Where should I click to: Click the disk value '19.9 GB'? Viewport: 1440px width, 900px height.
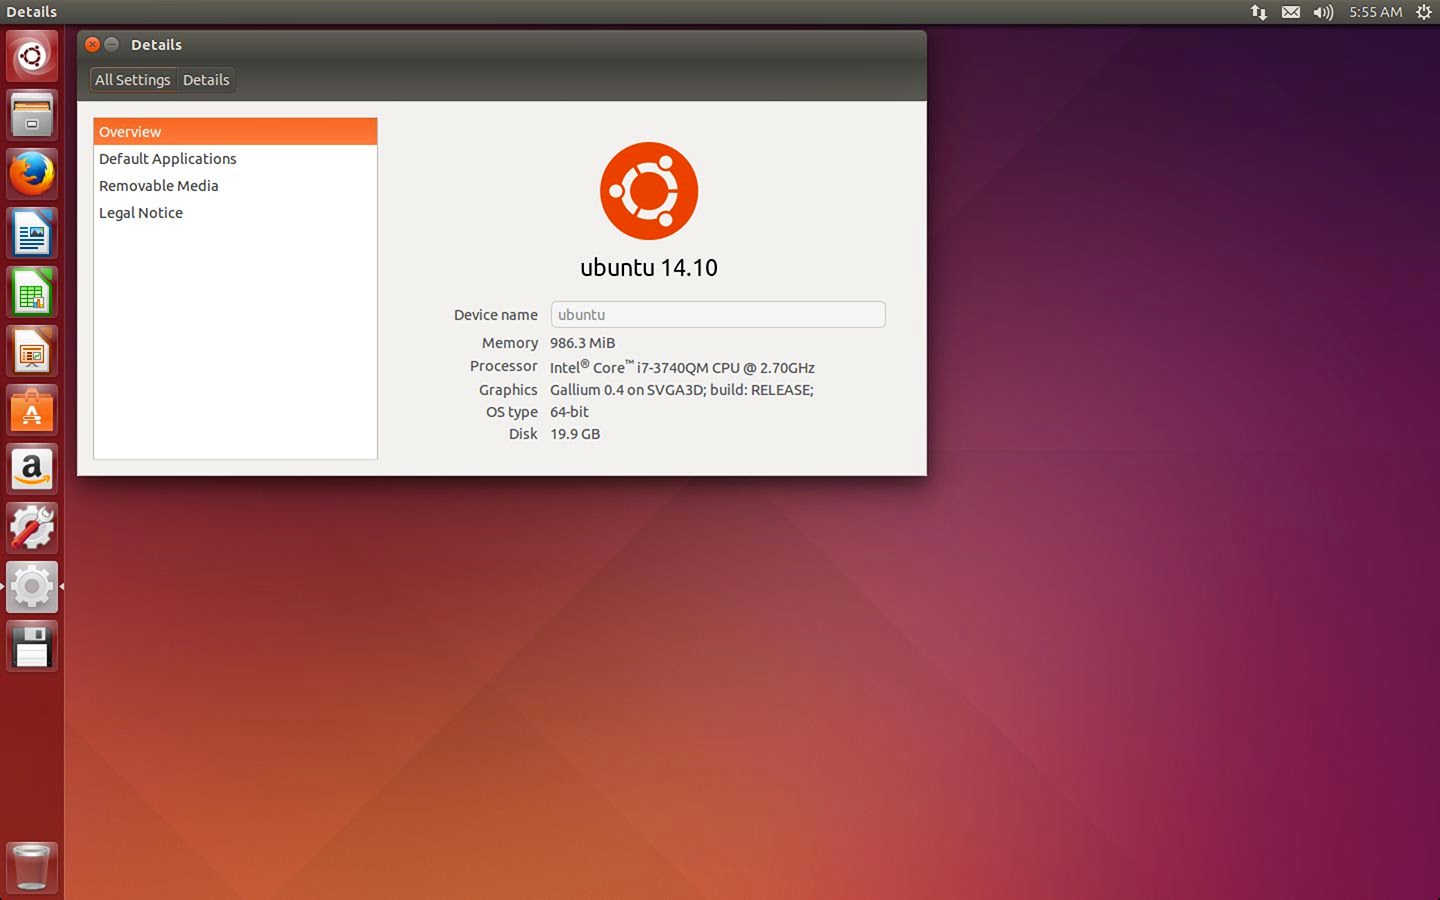(x=575, y=434)
